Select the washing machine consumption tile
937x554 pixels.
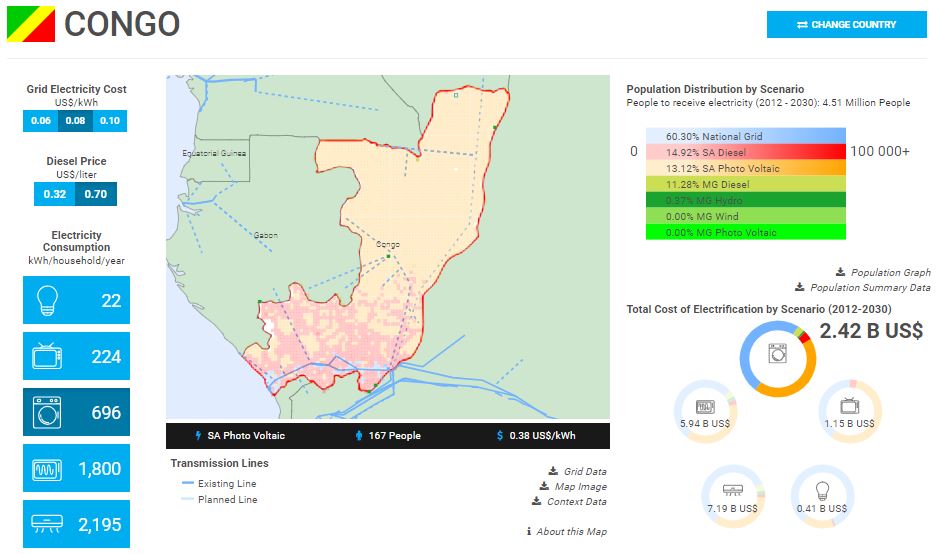pyautogui.click(x=76, y=412)
